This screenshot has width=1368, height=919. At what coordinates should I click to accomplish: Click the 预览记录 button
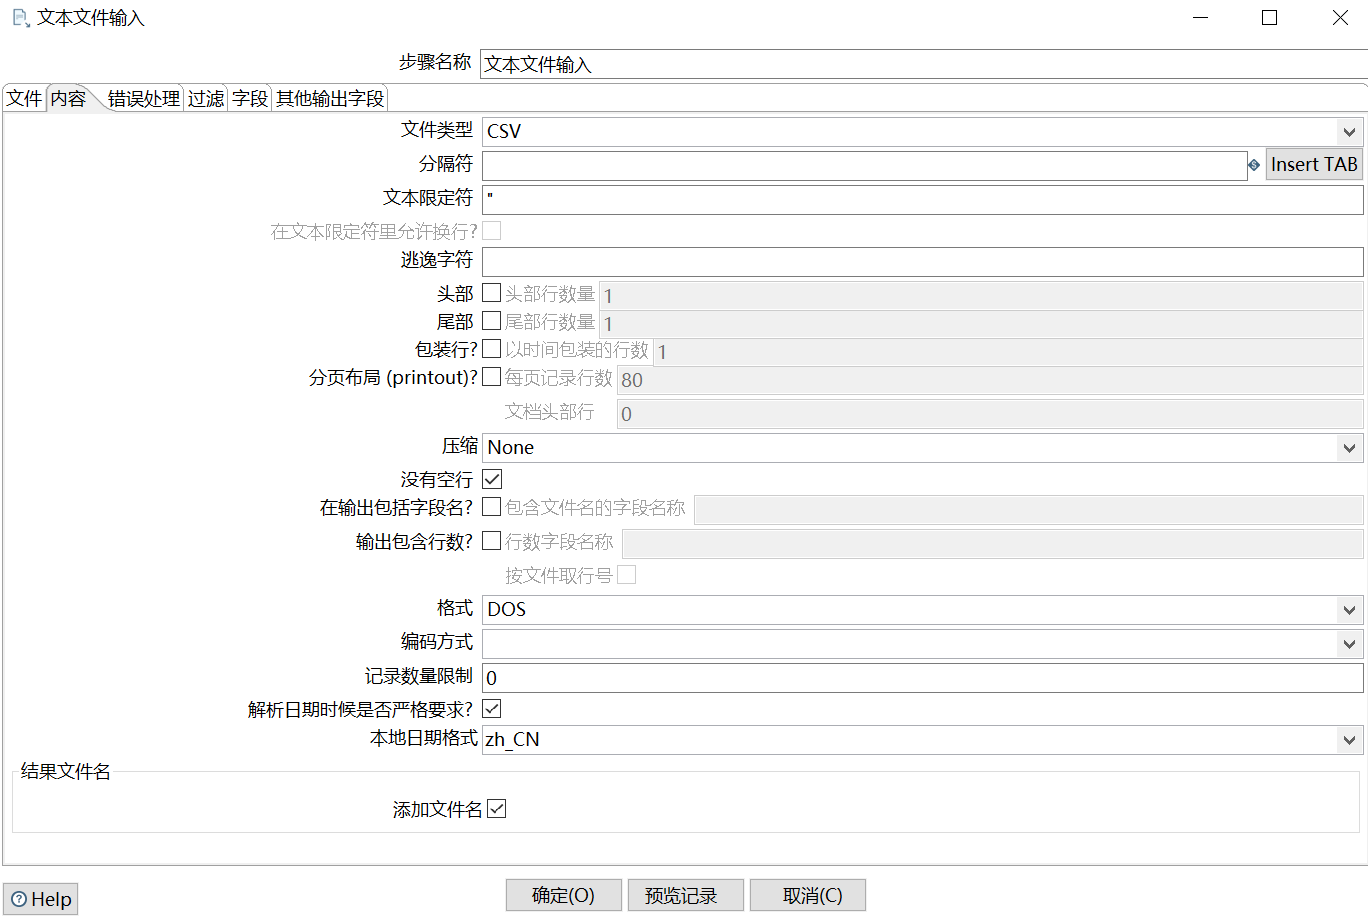point(686,896)
